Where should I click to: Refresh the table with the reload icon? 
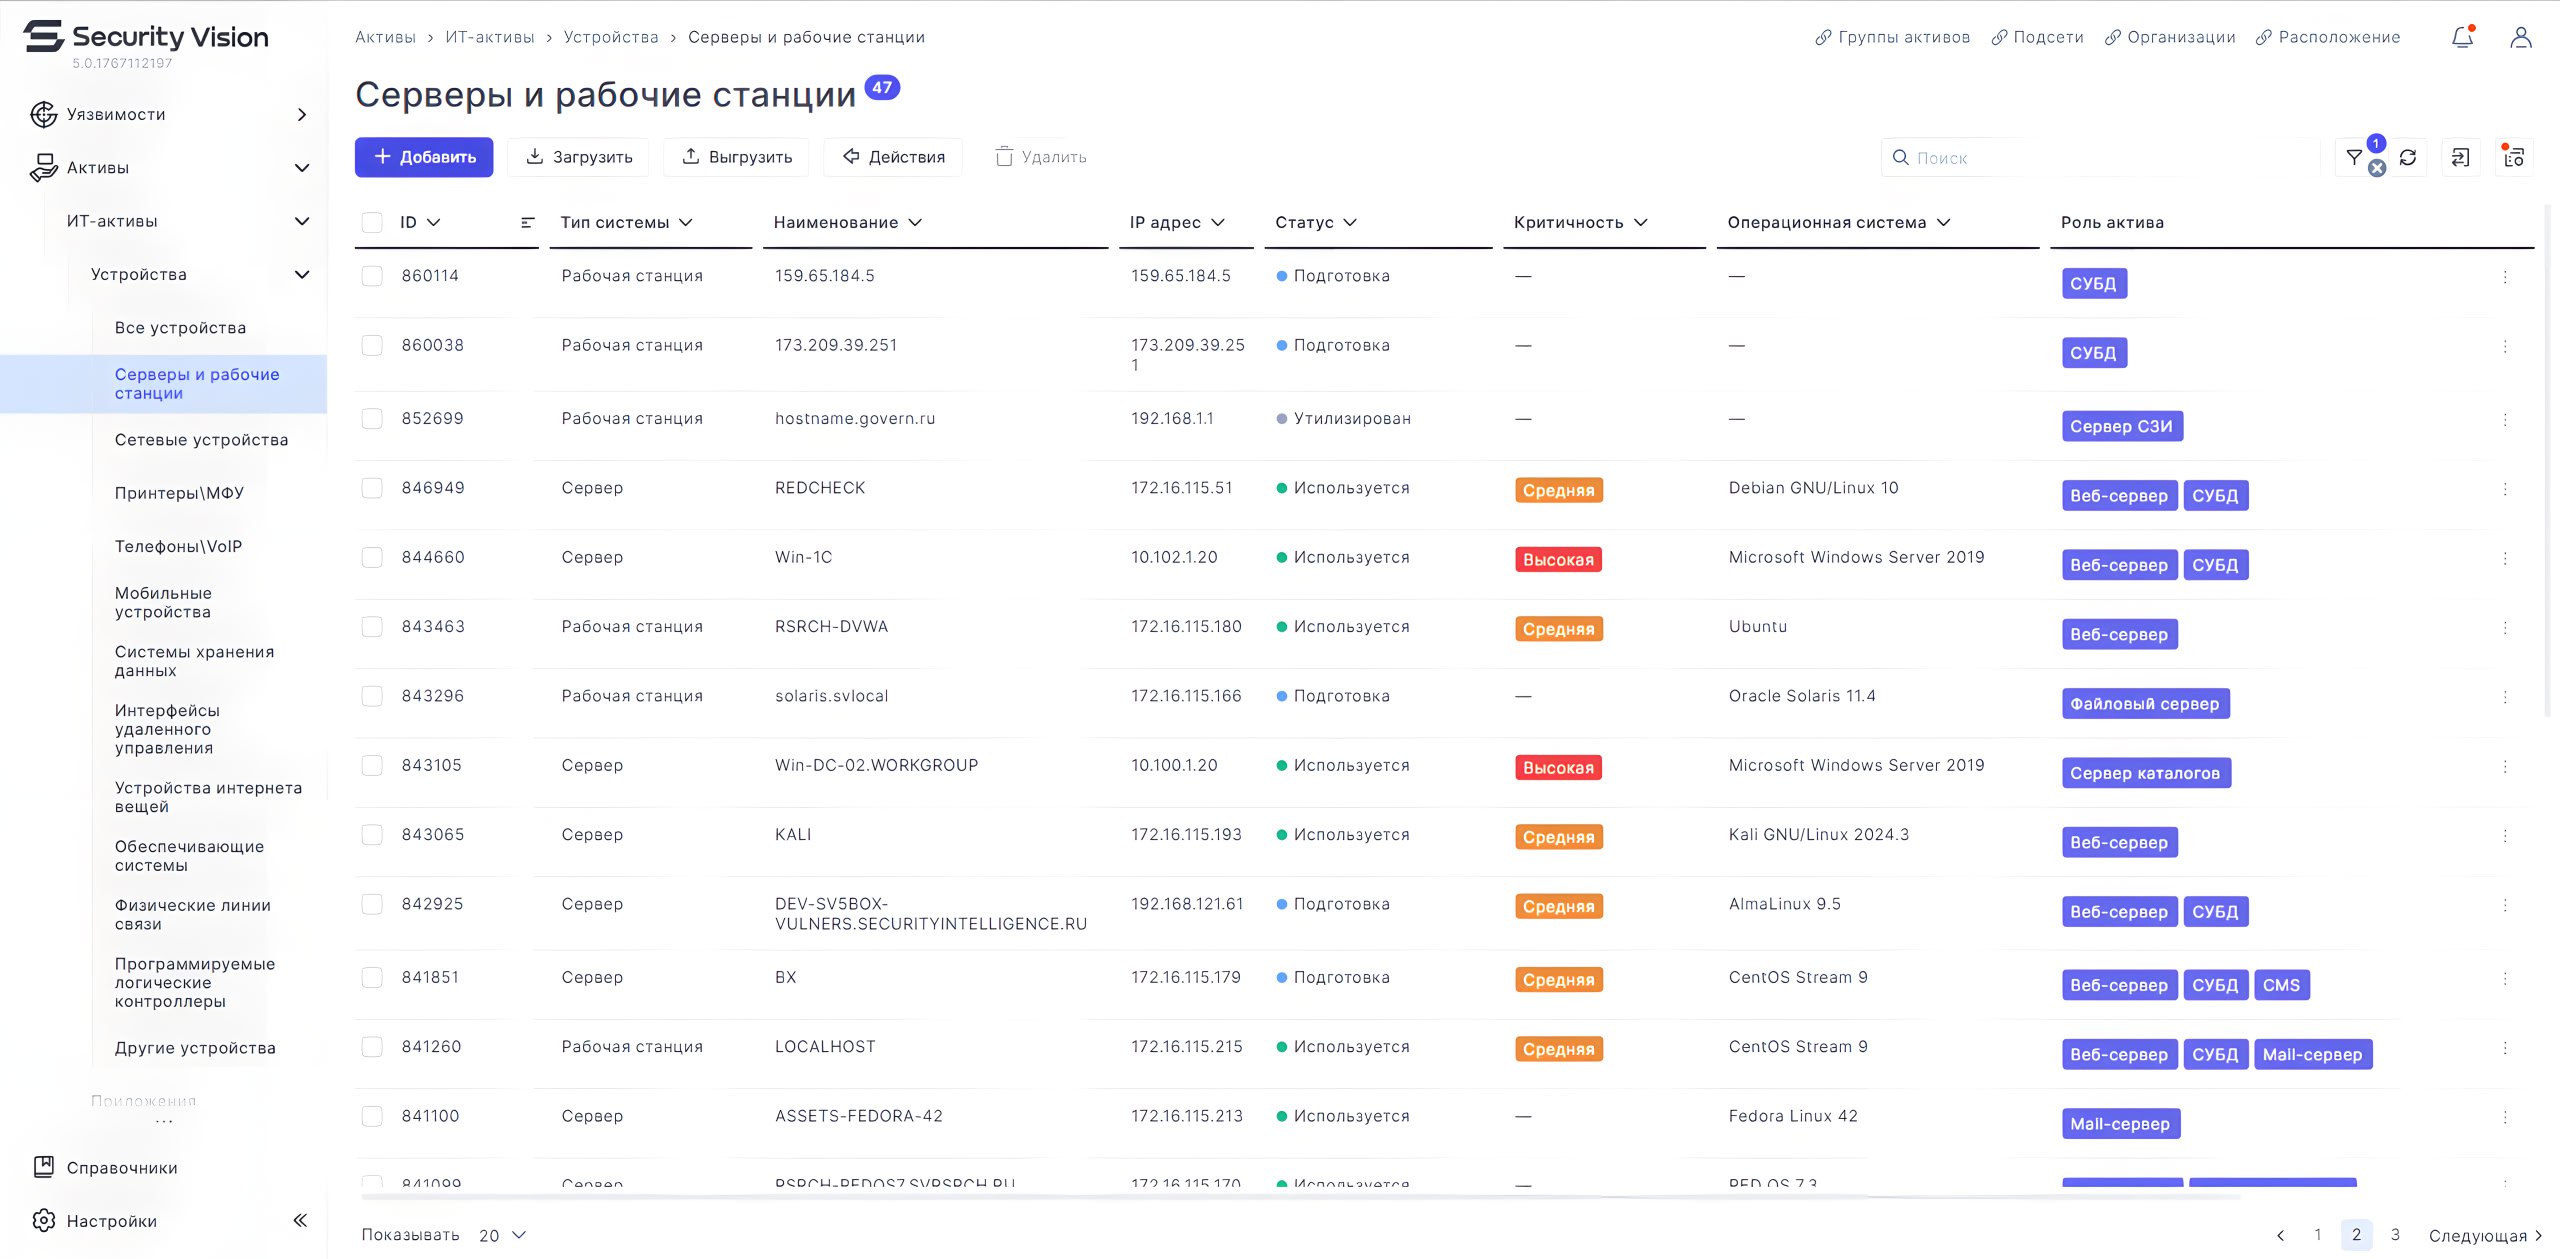pyautogui.click(x=2408, y=157)
